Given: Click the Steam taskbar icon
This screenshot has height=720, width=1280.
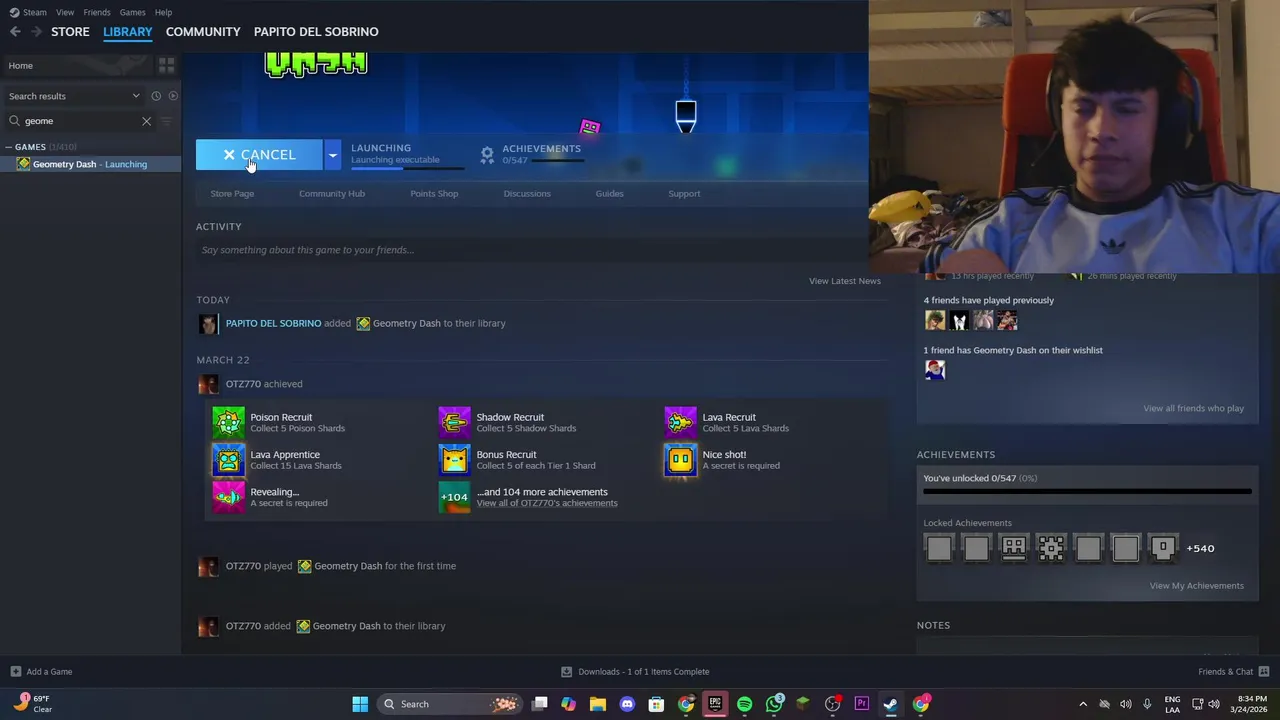Looking at the screenshot, I should tap(890, 704).
